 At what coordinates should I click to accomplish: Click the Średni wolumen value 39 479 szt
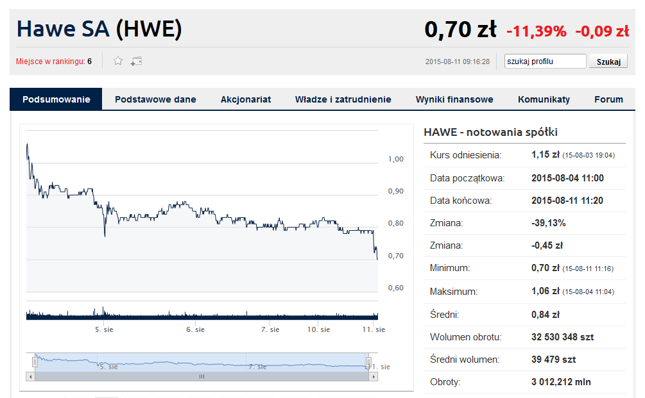(x=553, y=360)
